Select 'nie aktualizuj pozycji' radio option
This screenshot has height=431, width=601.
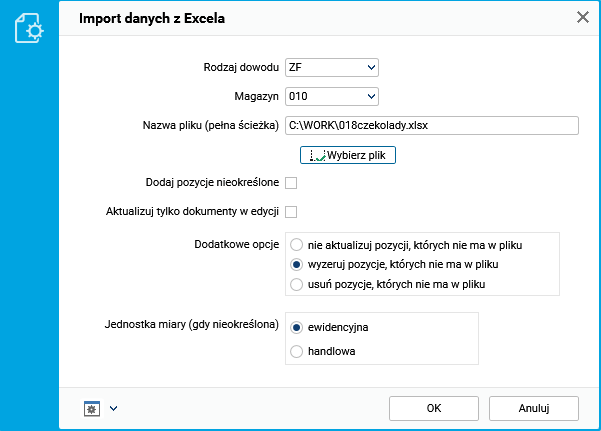(x=296, y=244)
